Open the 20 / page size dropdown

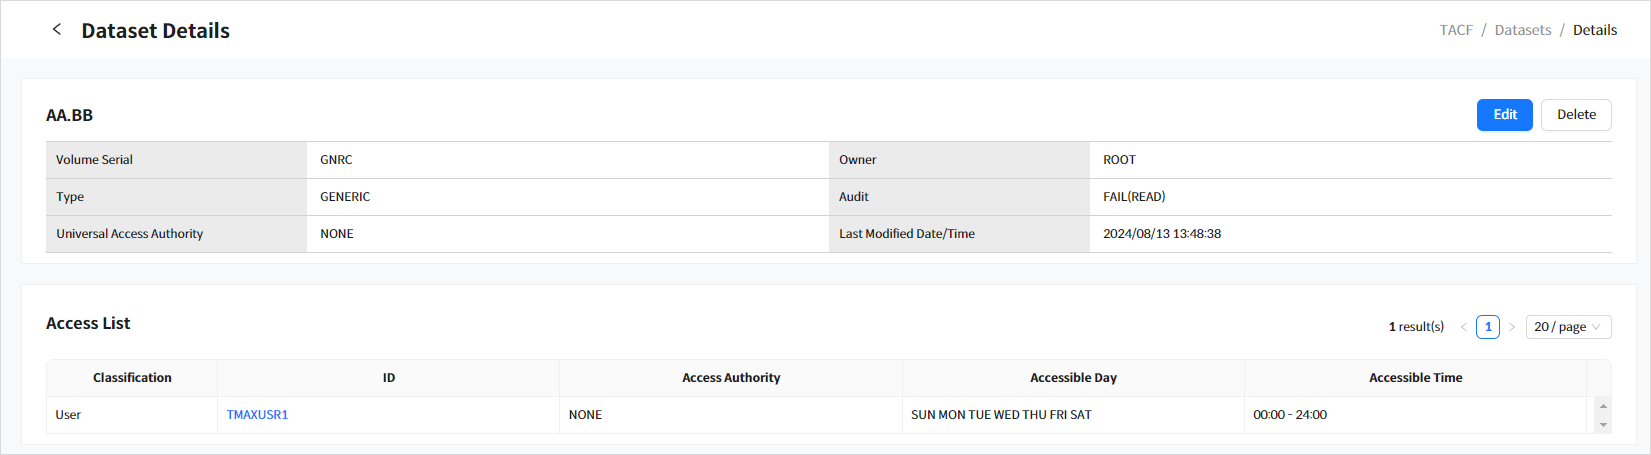(1567, 327)
